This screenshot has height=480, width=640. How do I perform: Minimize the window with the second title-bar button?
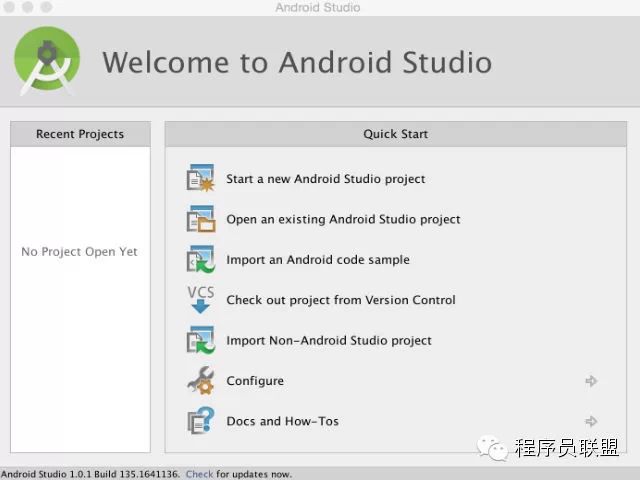click(x=28, y=7)
